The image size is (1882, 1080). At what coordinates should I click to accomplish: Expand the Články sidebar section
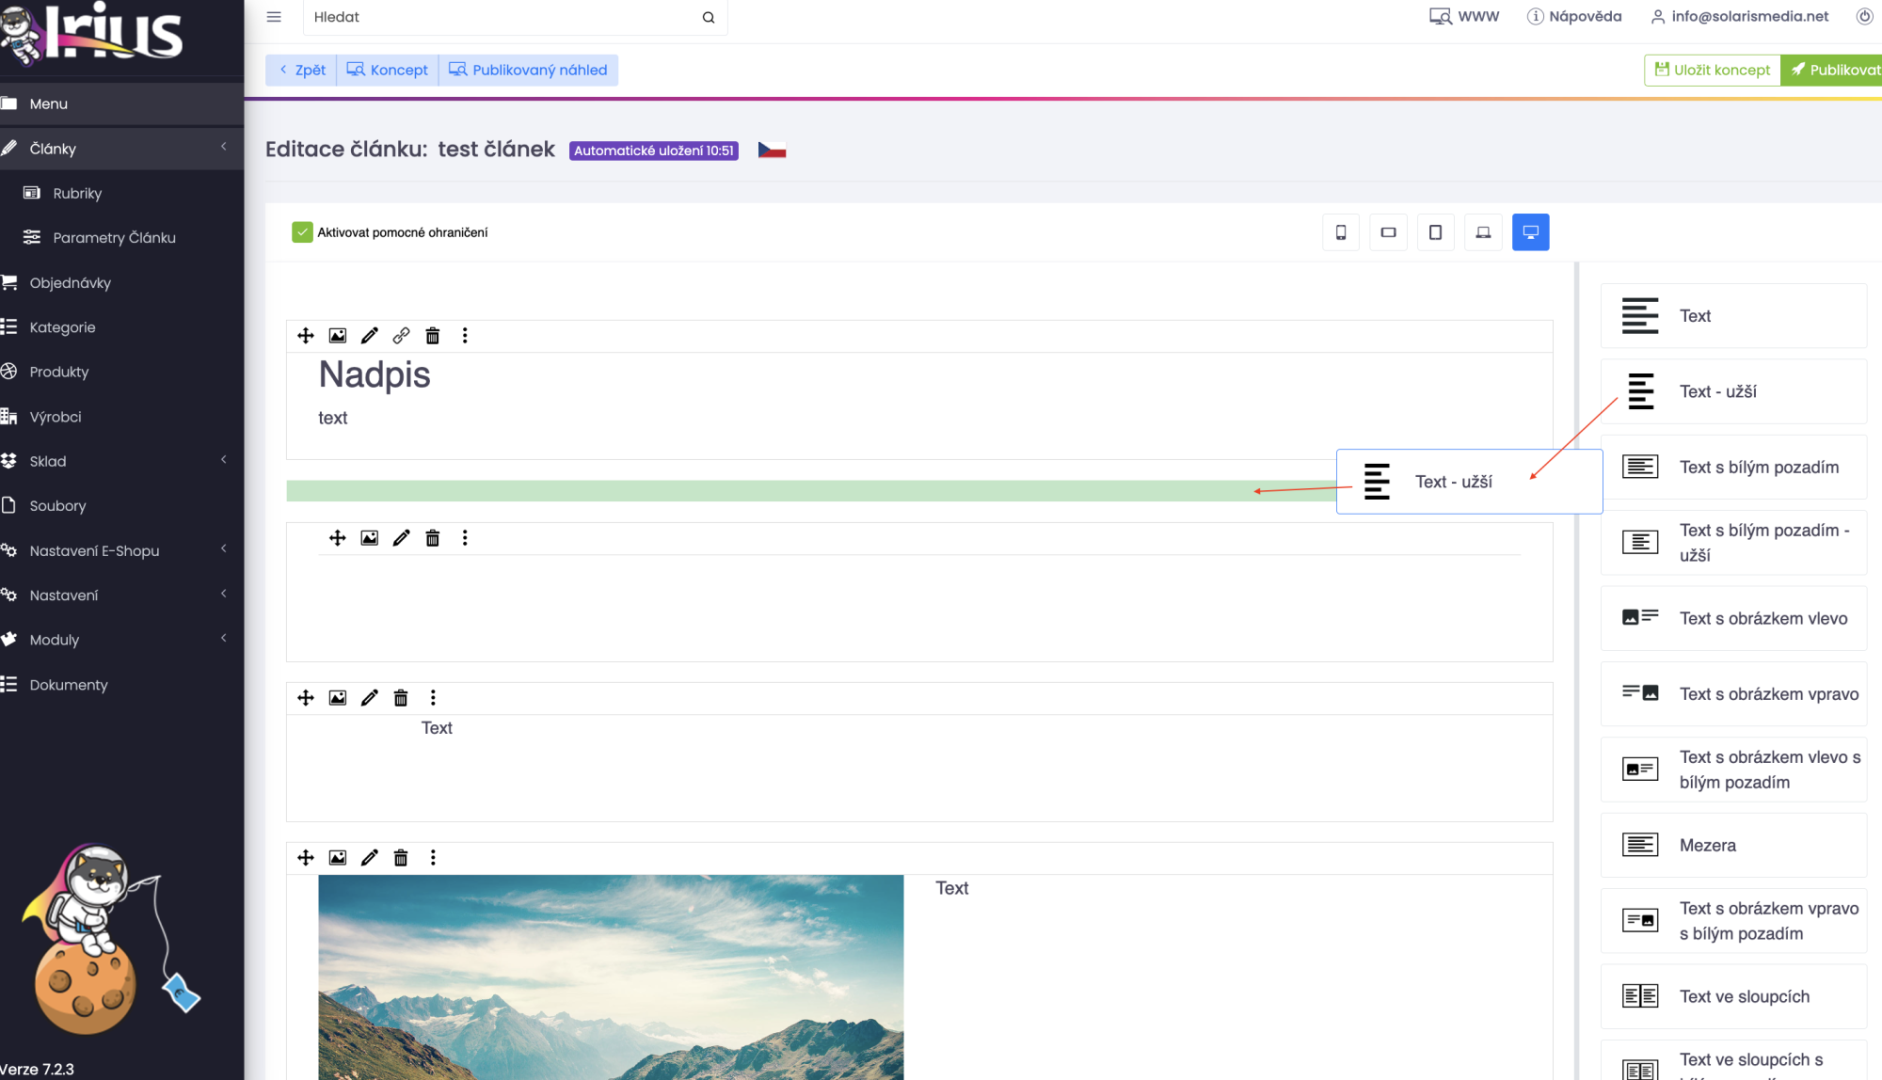click(122, 148)
